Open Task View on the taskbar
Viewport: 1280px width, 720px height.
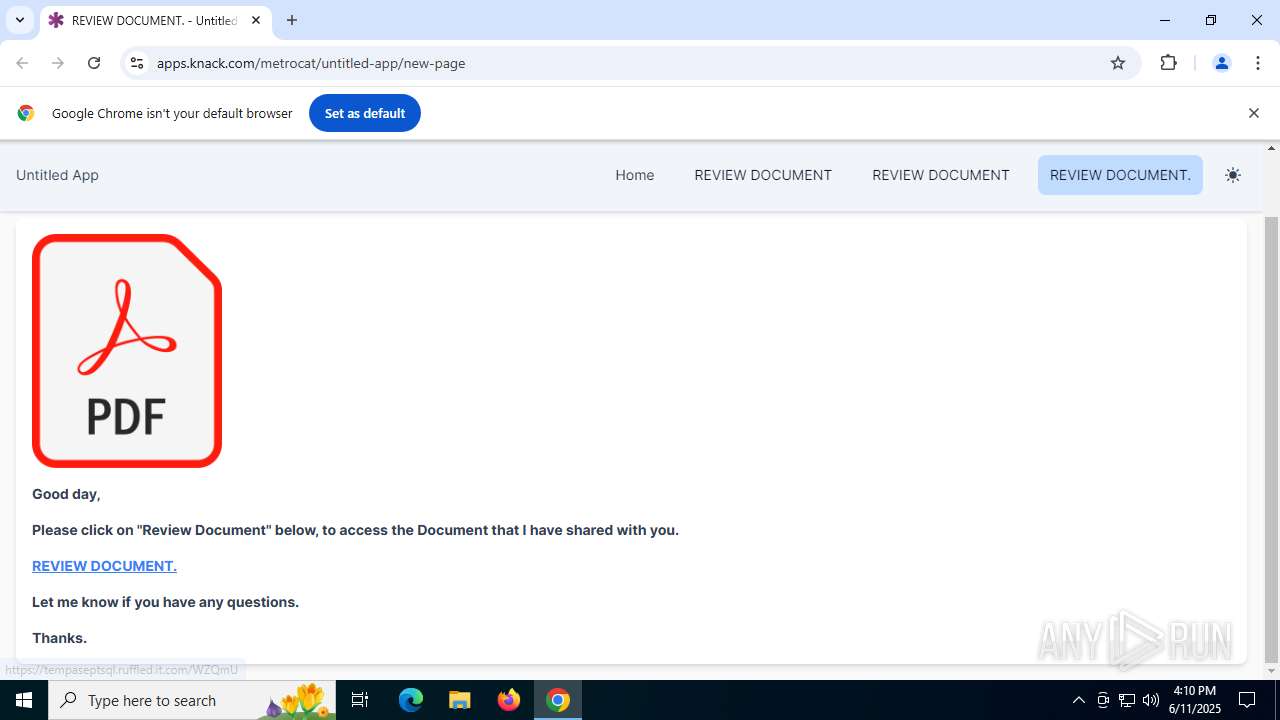click(361, 700)
